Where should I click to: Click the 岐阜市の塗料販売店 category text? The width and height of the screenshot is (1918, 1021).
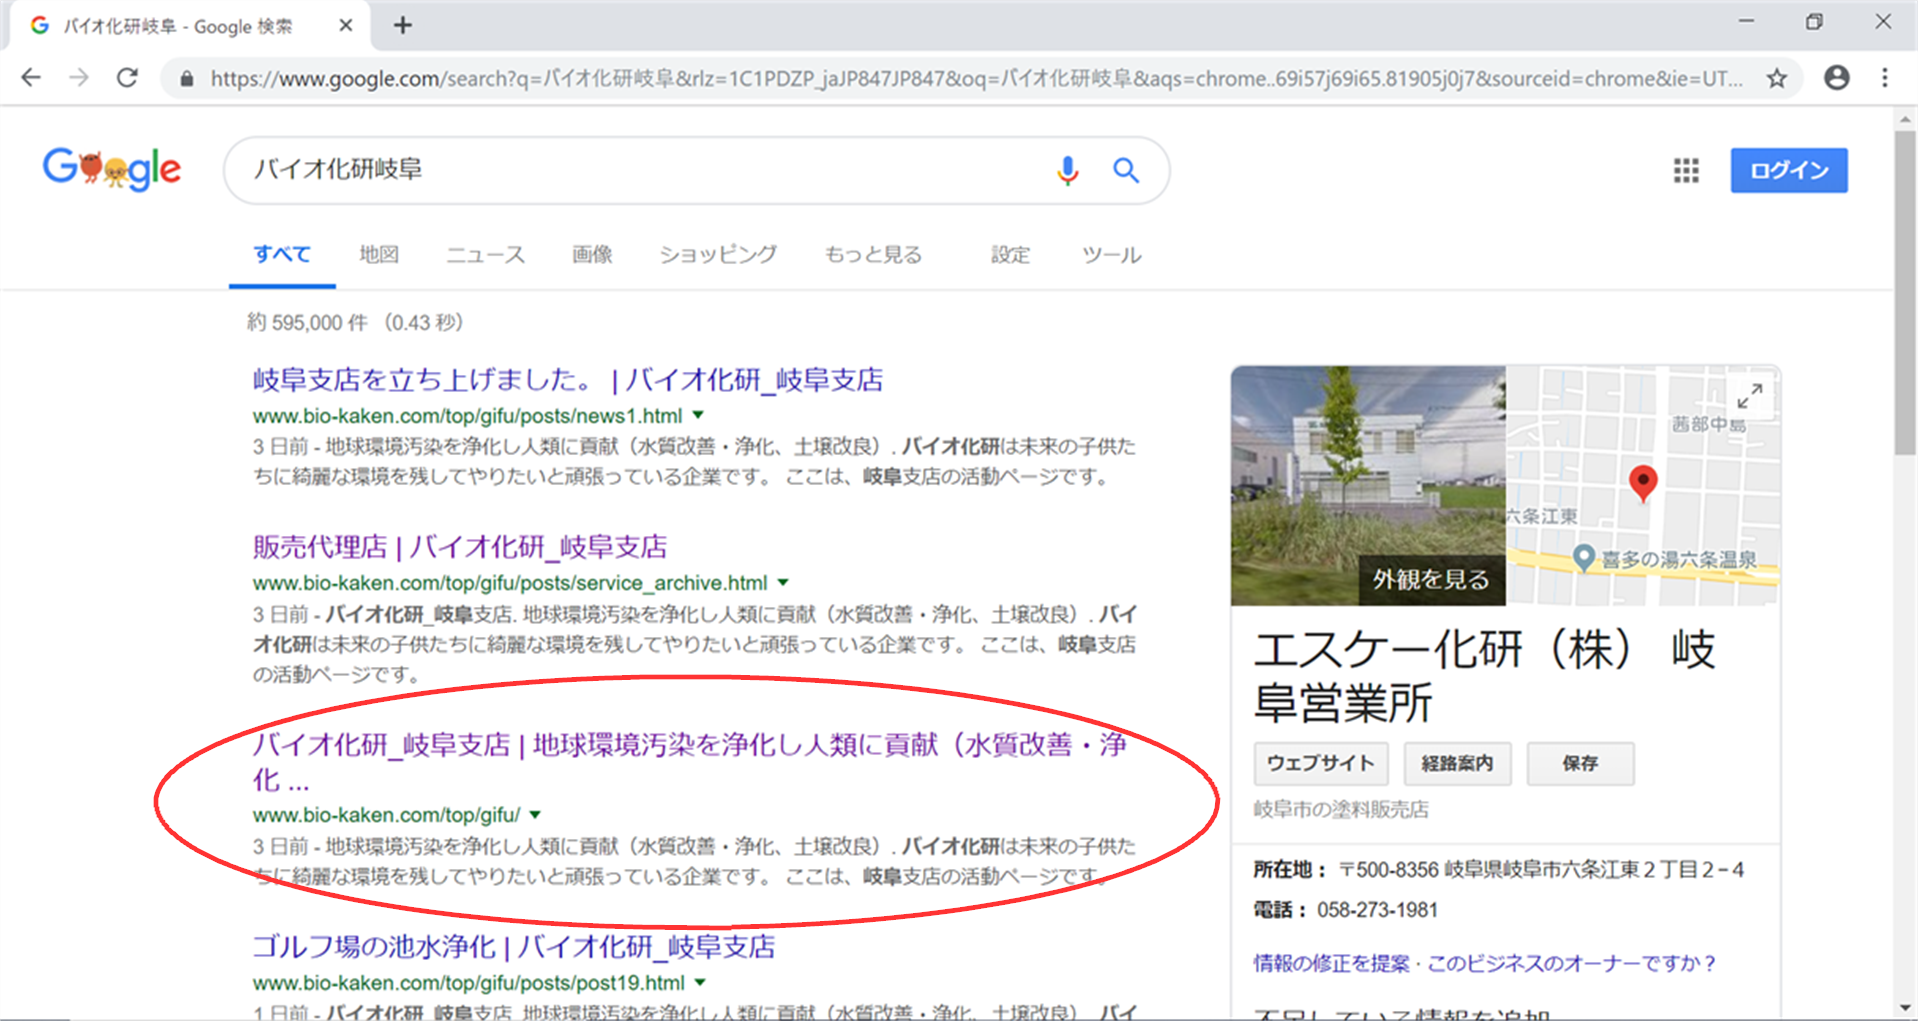click(1341, 809)
